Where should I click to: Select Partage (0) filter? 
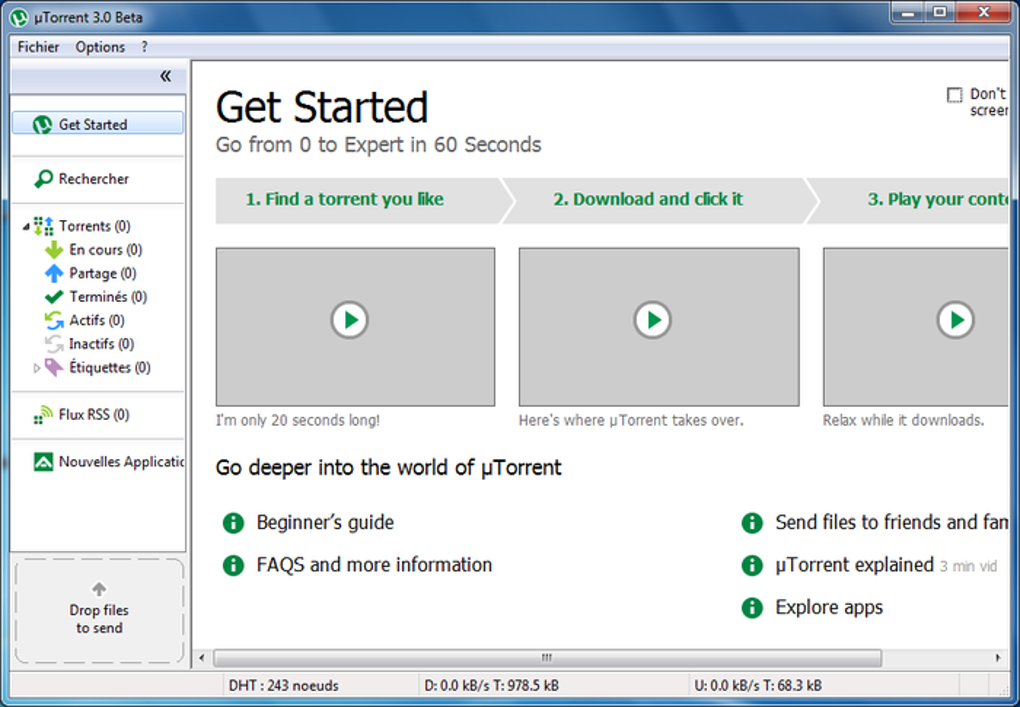click(103, 273)
